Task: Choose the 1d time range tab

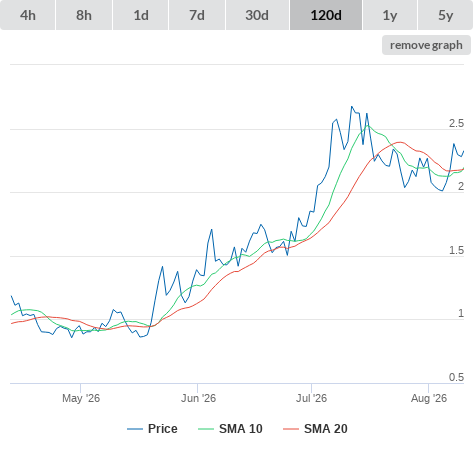Action: (x=141, y=15)
